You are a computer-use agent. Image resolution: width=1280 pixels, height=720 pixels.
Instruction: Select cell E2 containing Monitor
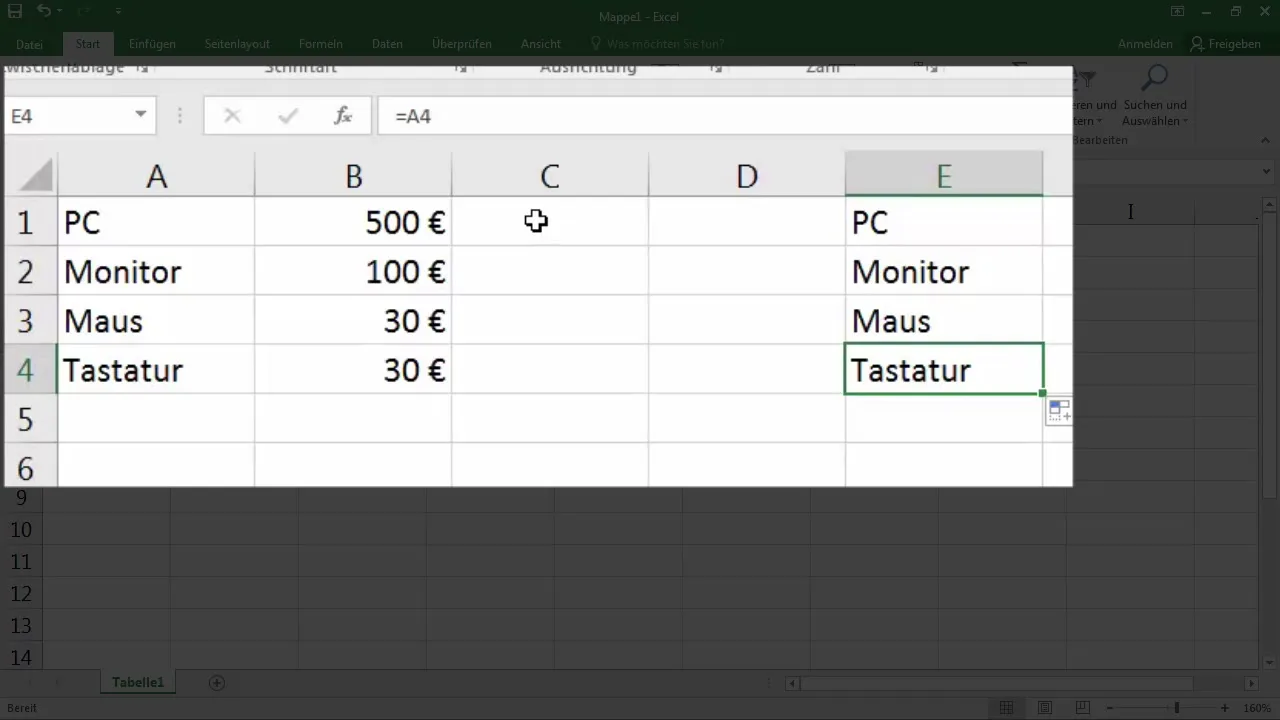coord(944,271)
